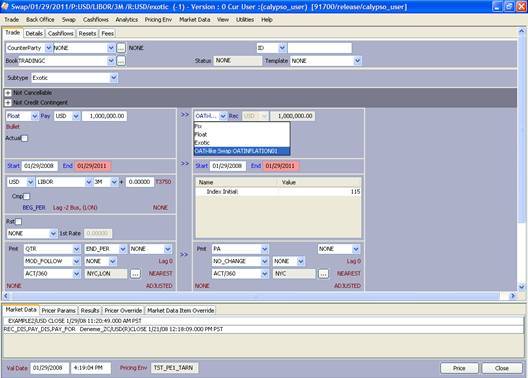Click the copy arrows beside Pmt rows
528x378 pixels.
pos(184,254)
